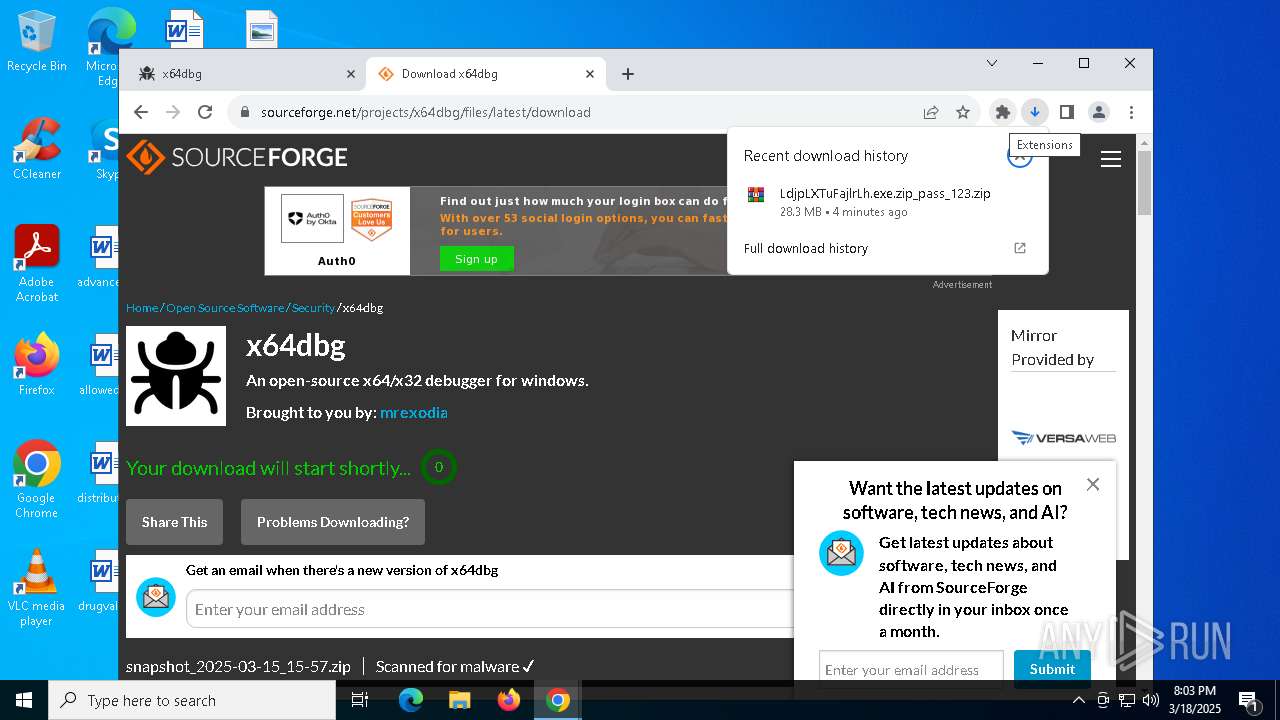The height and width of the screenshot is (720, 1280).
Task: Click the Sign up ad button
Action: tap(476, 259)
